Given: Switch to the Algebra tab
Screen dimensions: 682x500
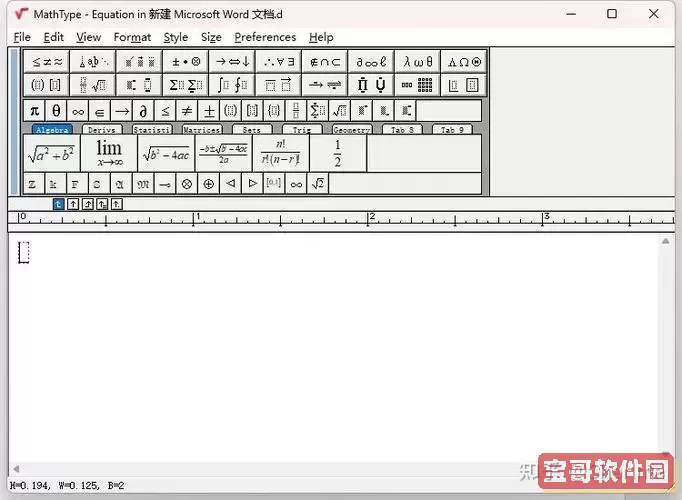Looking at the screenshot, I should (52, 129).
